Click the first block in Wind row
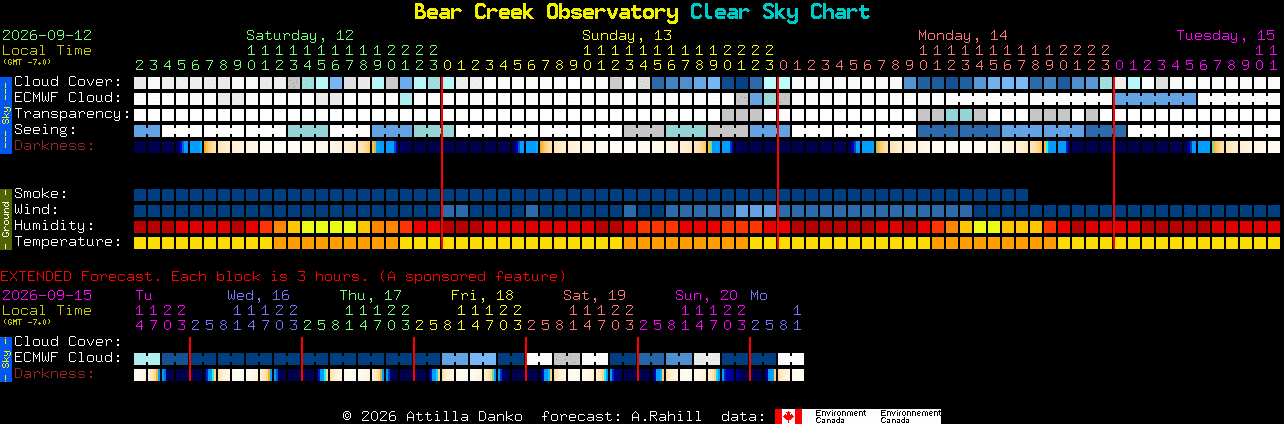 coord(140,211)
